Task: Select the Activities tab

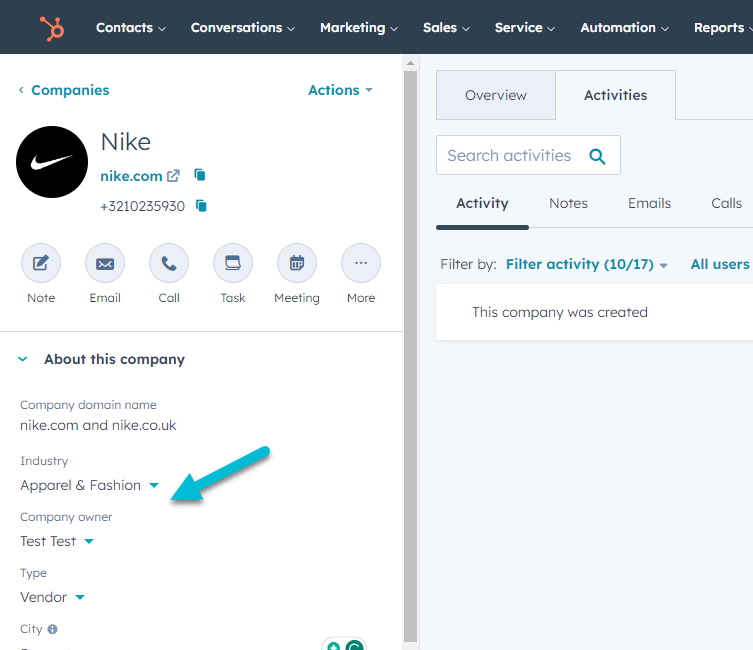Action: 615,95
